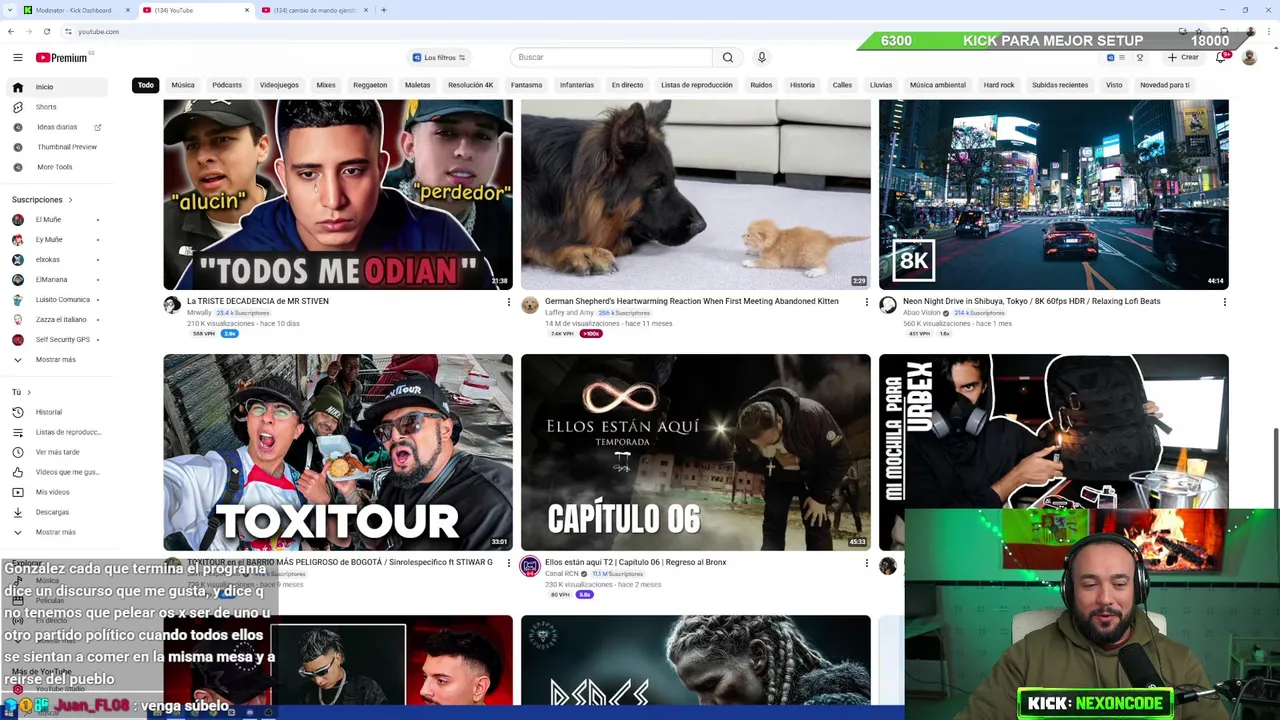Viewport: 1280px width, 720px height.
Task: Select the Novedad para ti chip
Action: [x=1164, y=85]
